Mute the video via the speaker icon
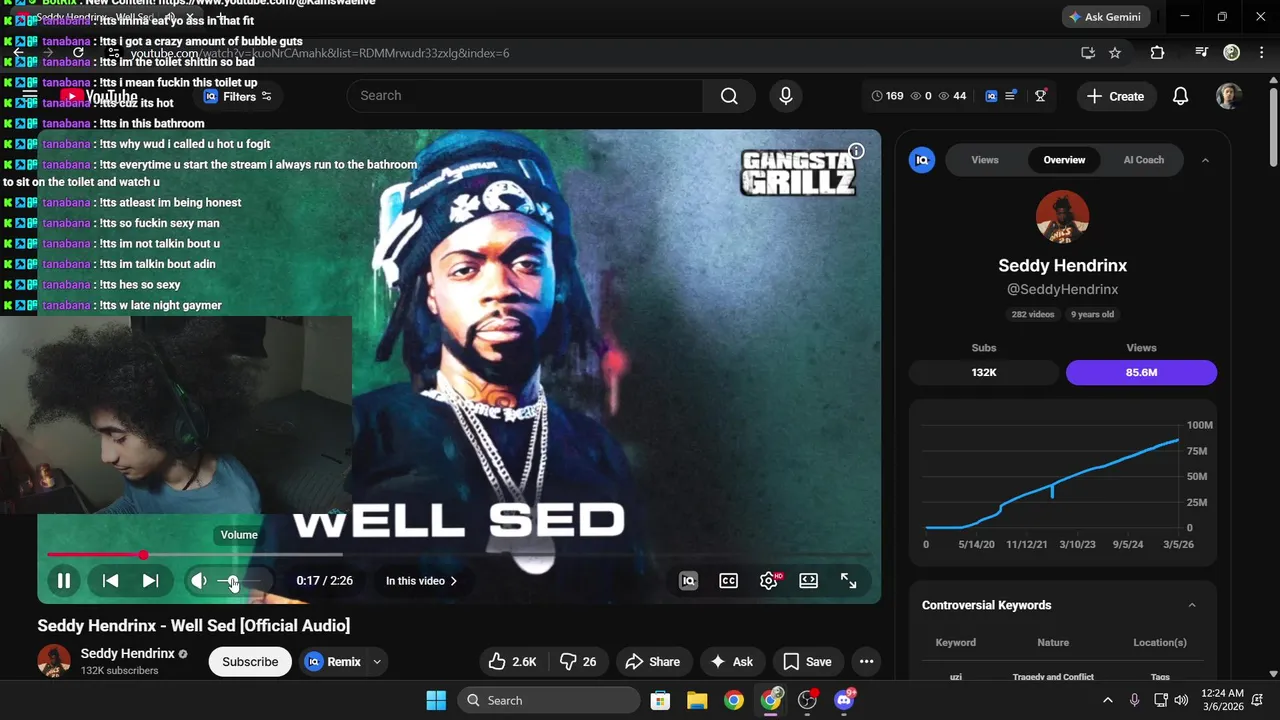The image size is (1280, 720). point(199,581)
